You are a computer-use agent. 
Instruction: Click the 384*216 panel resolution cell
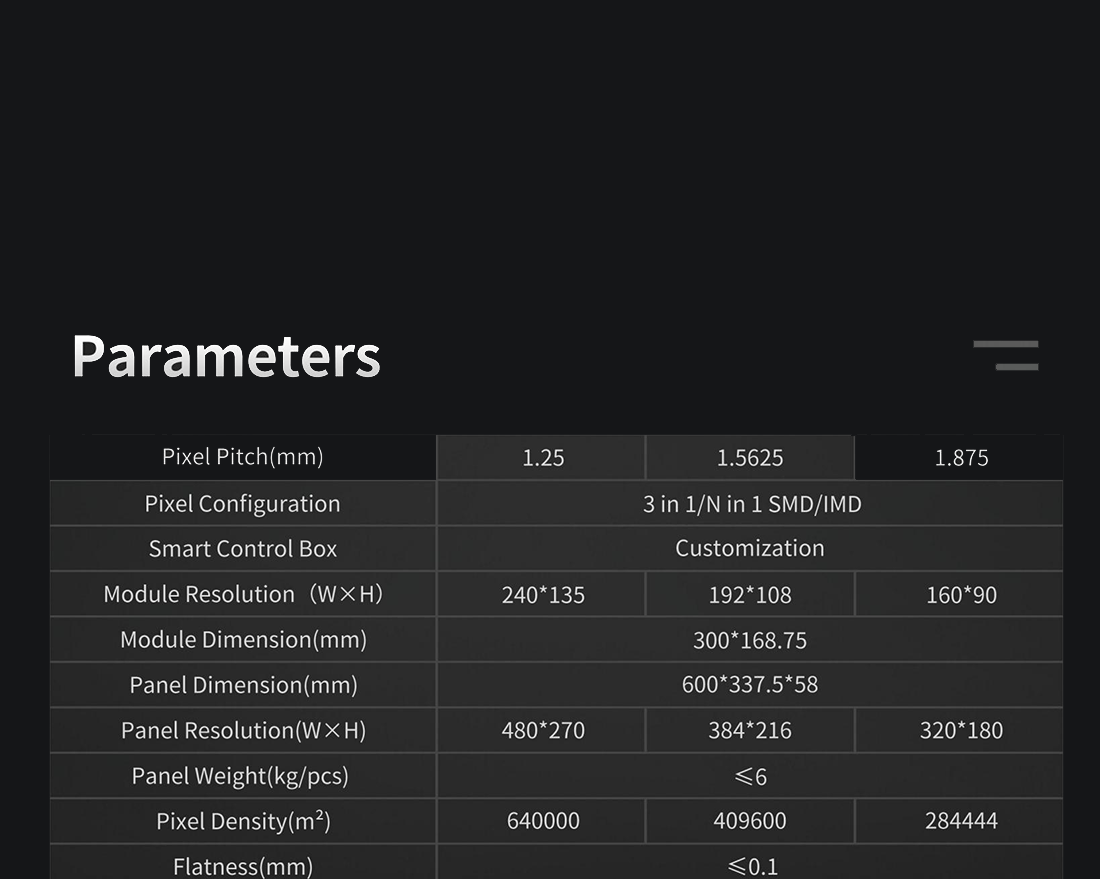click(750, 730)
